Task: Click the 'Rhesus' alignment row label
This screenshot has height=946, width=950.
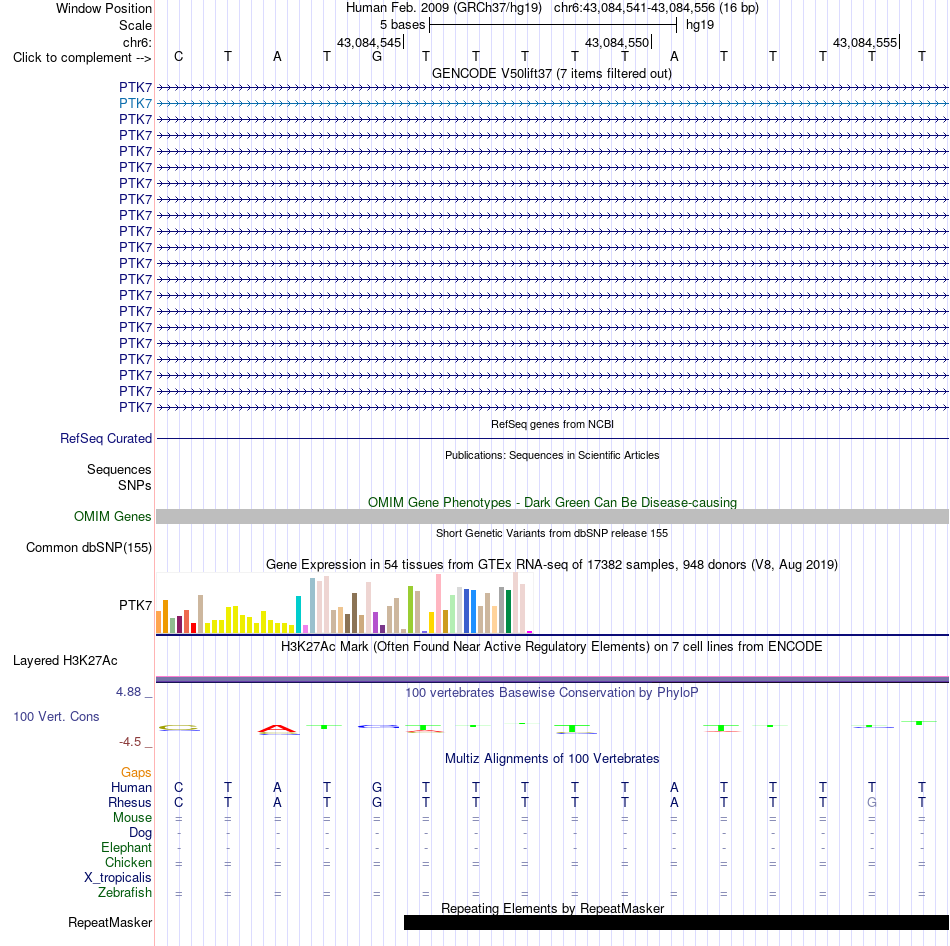Action: 130,802
